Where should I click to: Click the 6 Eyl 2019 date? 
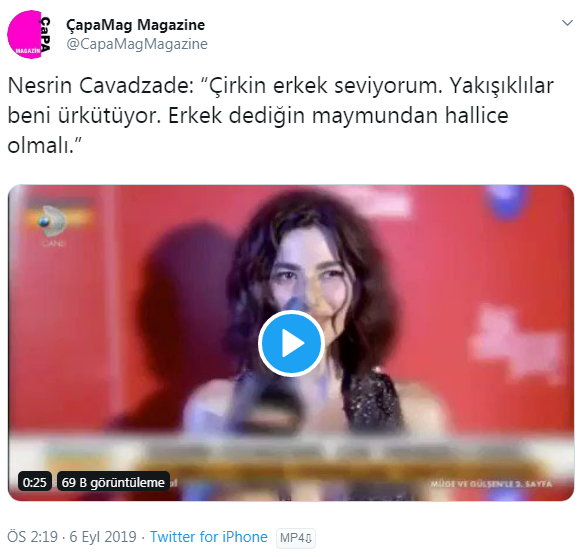103,537
